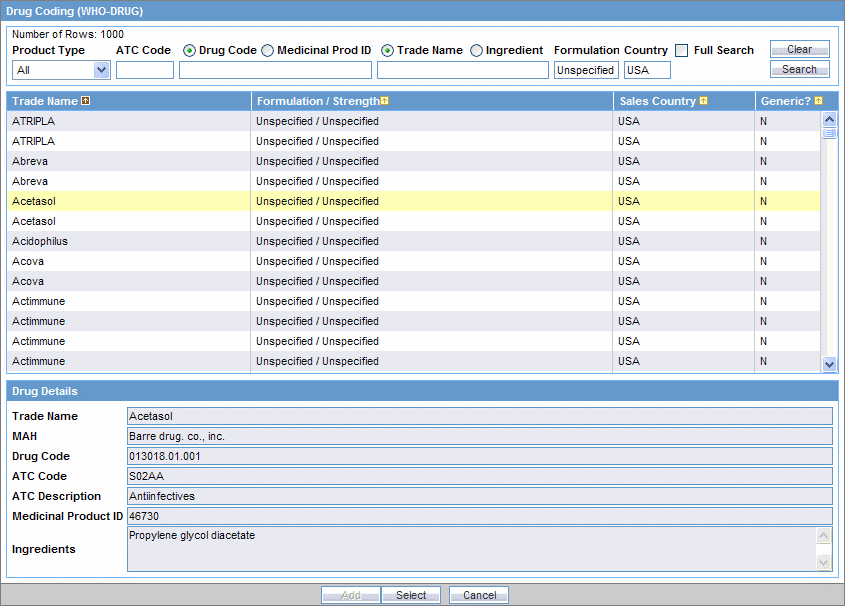The image size is (845, 606).
Task: Sort by Sales Country column icon
Action: click(703, 101)
